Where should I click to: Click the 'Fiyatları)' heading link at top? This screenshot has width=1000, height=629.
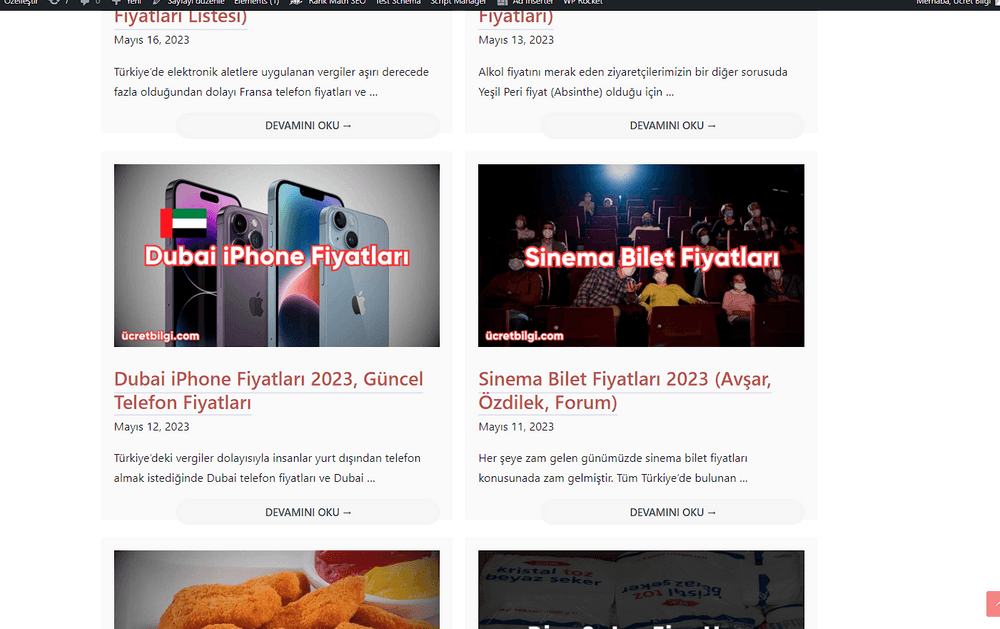point(516,18)
